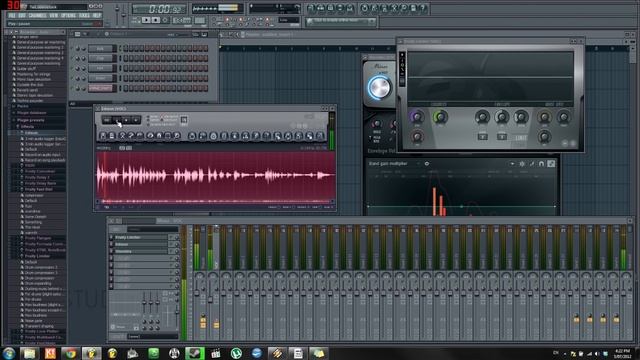Collapse the Effects folder in browser
Viewport: 640px width, 360px height.
click(27, 127)
